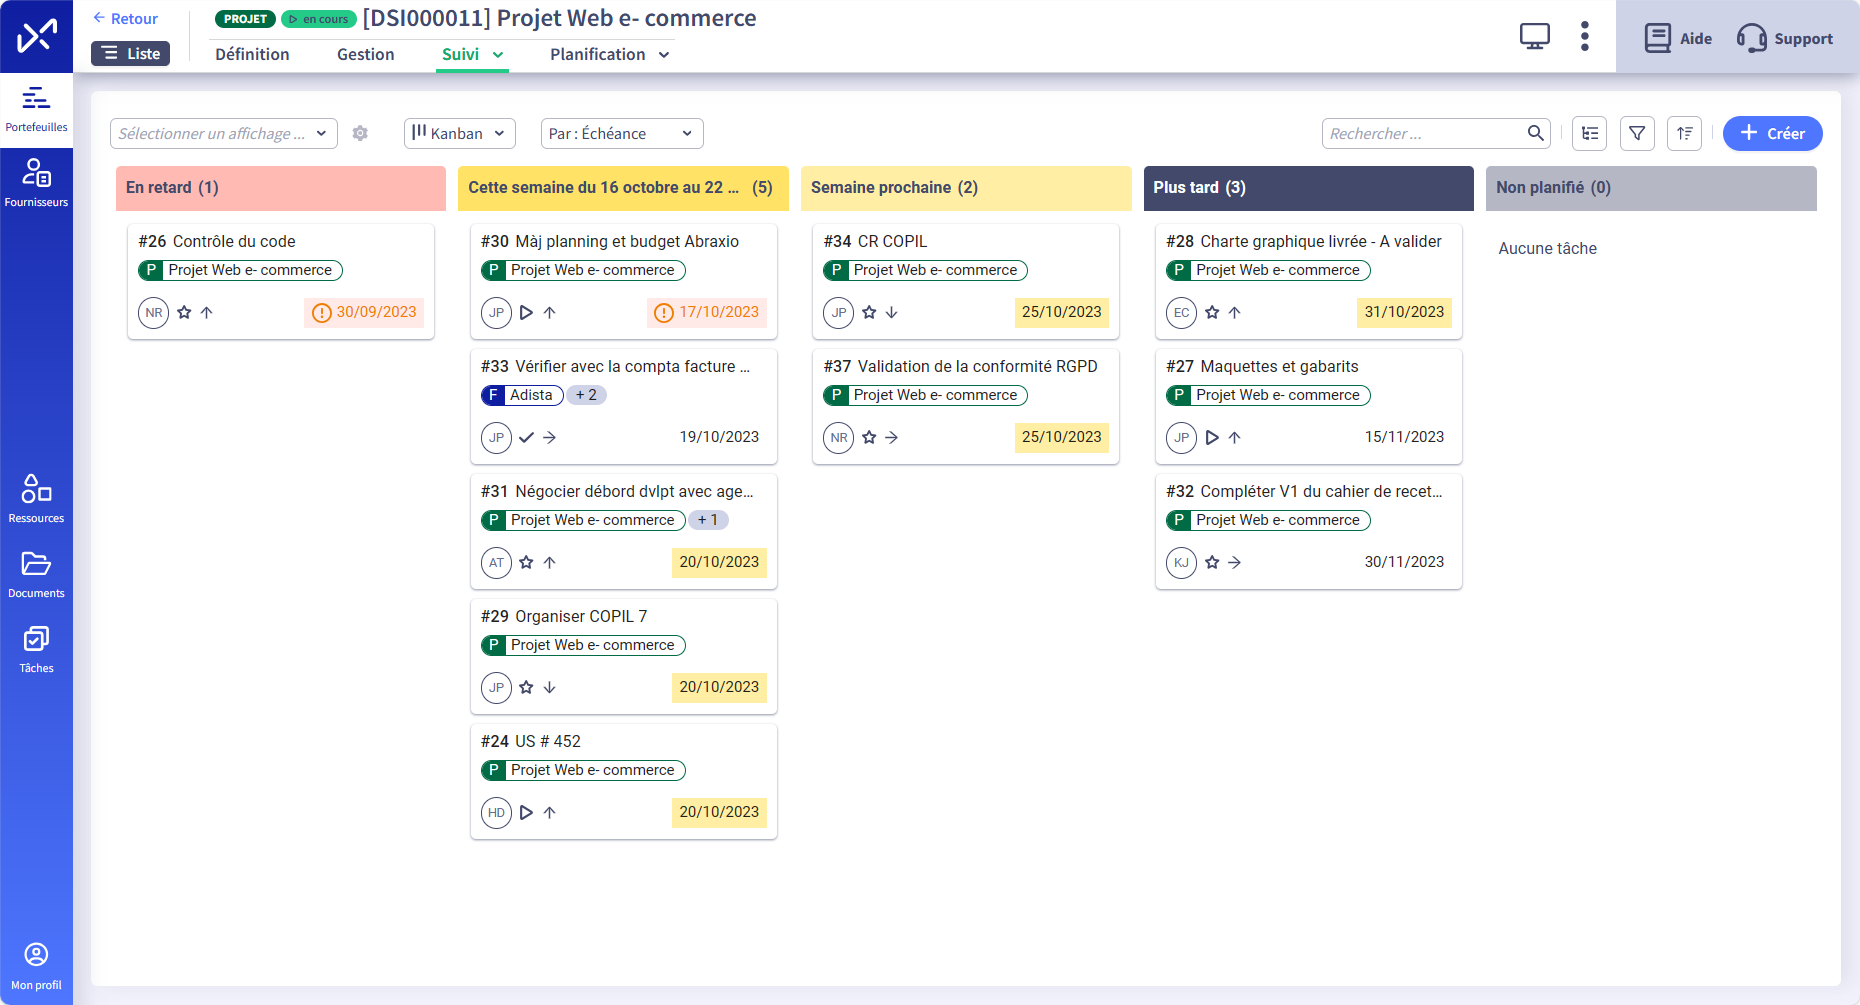The width and height of the screenshot is (1860, 1005).
Task: Click the filter funnel icon
Action: 1637,133
